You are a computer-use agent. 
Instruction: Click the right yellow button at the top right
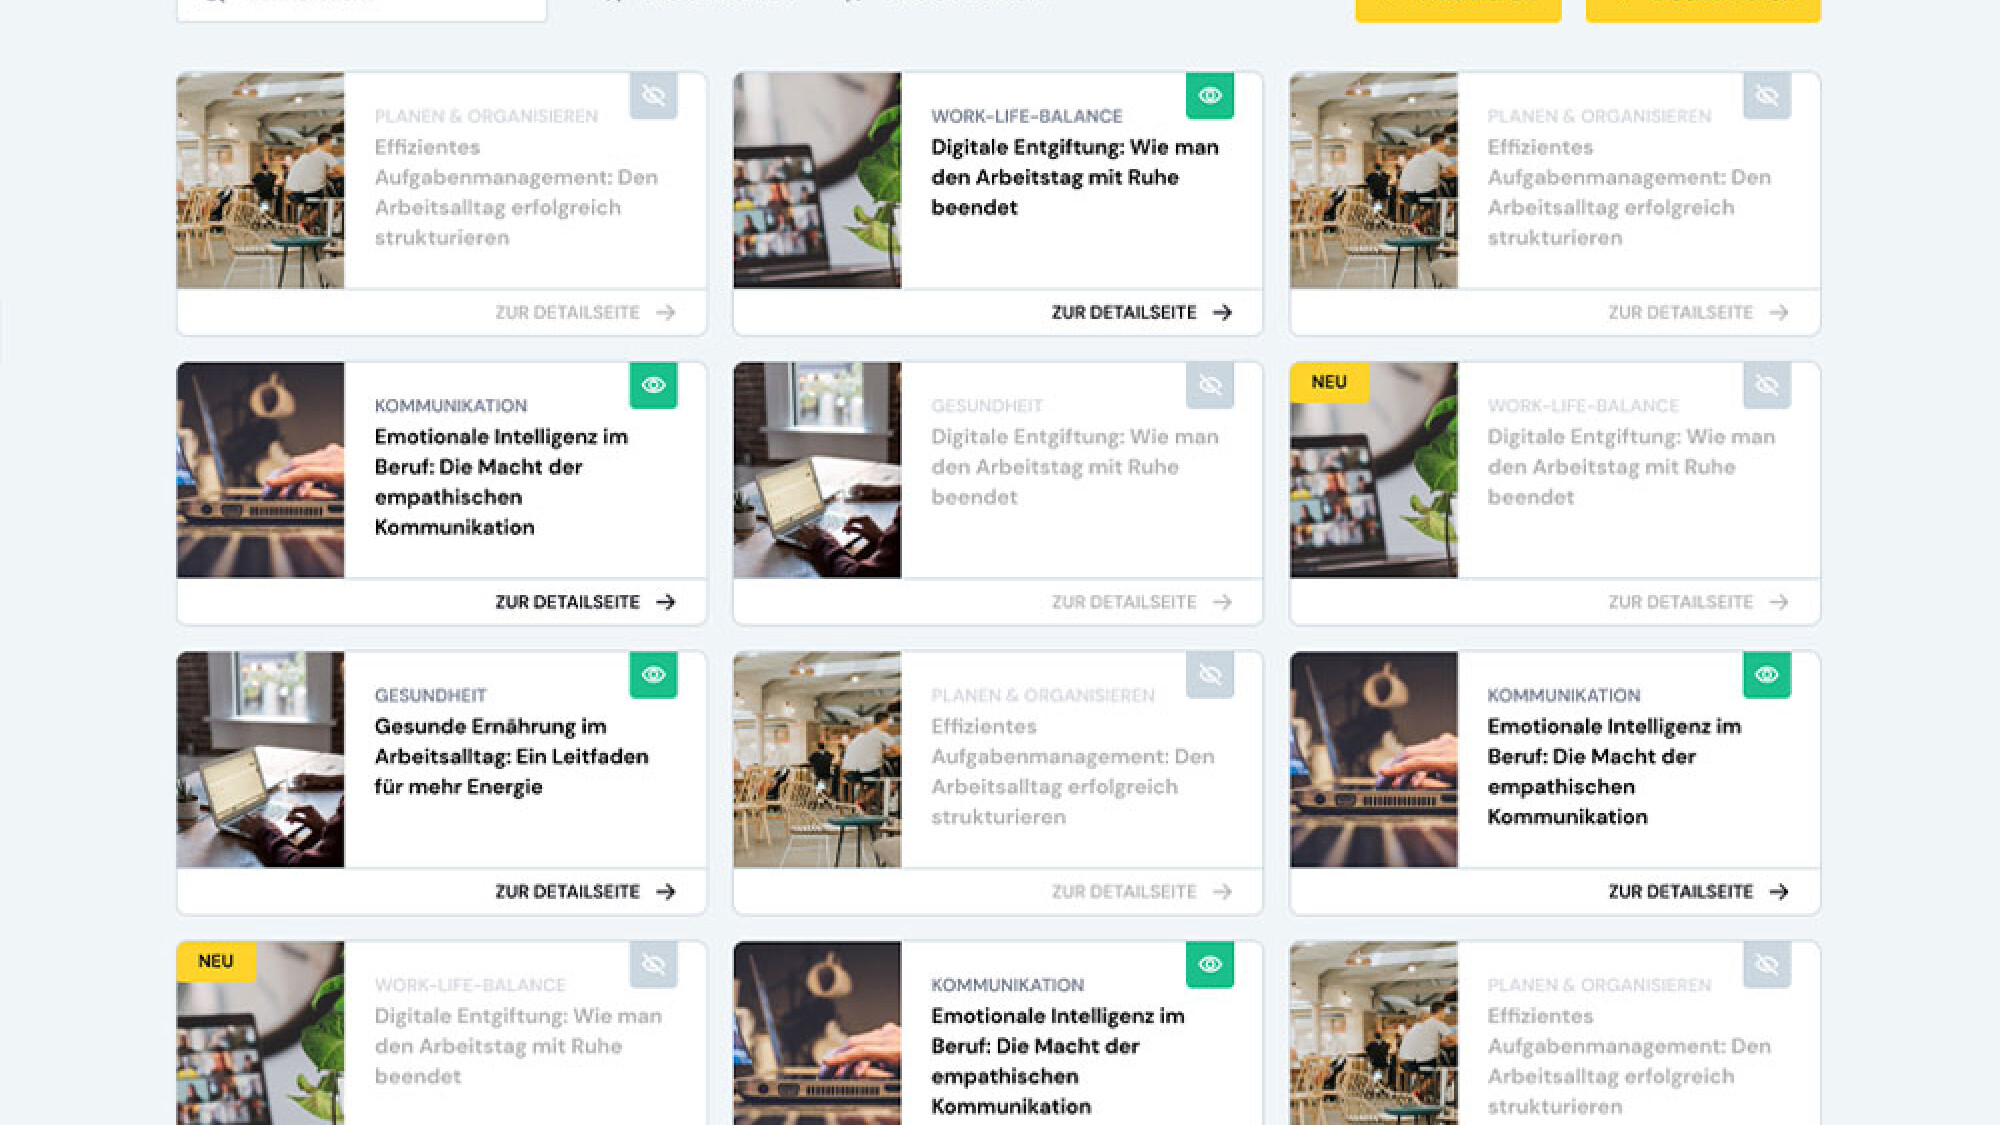(x=1702, y=10)
